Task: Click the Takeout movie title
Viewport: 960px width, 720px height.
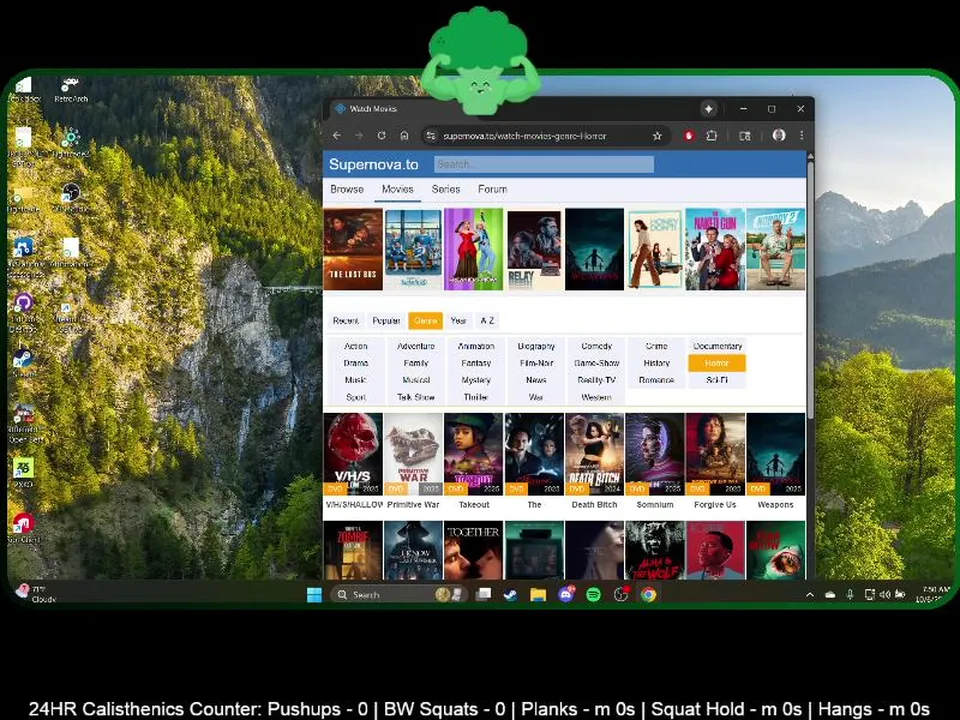Action: [x=474, y=504]
